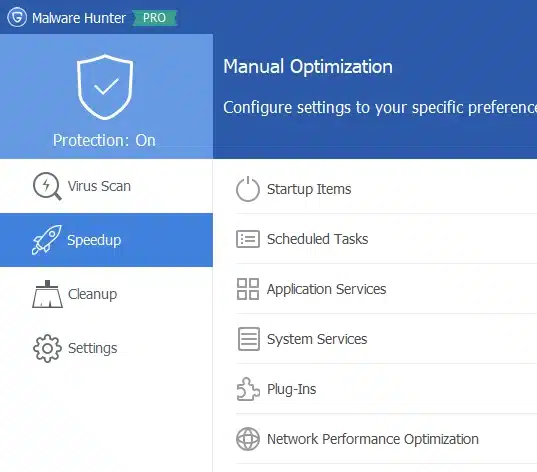The width and height of the screenshot is (537, 472).
Task: Open System Services list
Action: [x=386, y=339]
